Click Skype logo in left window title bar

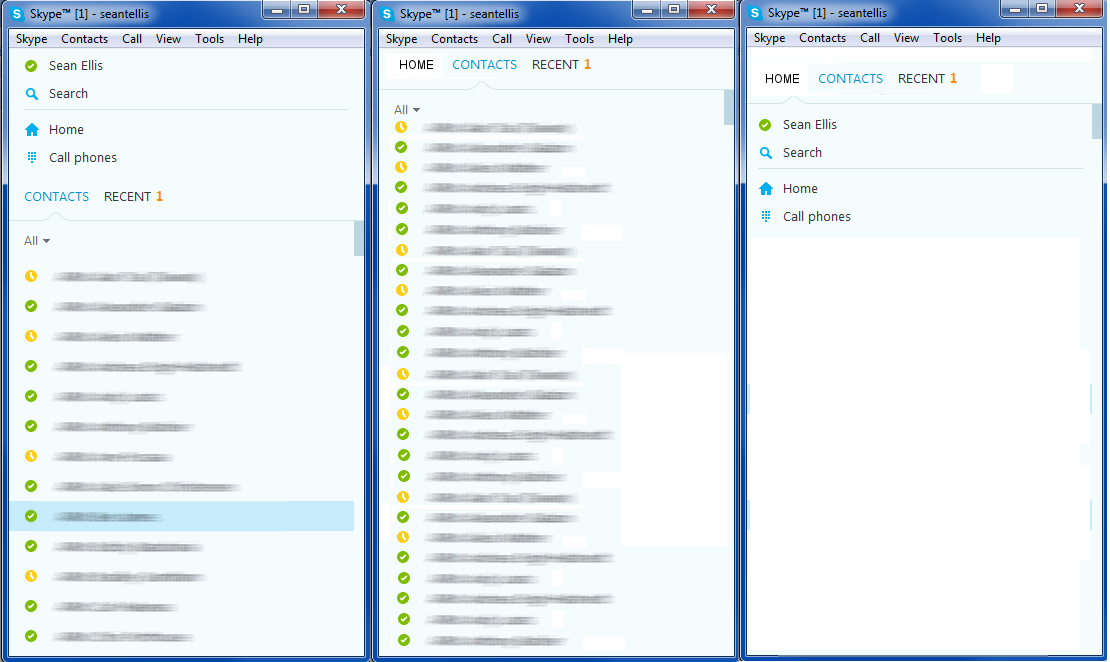(18, 13)
